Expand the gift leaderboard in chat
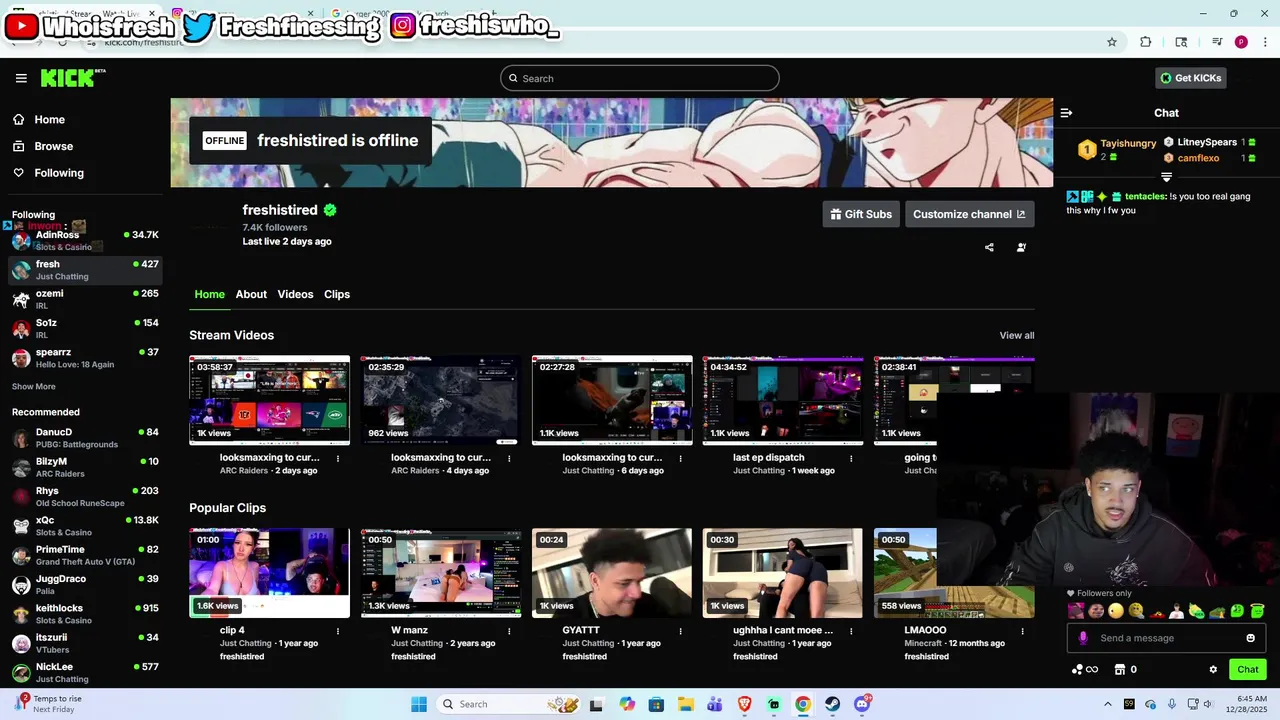The image size is (1280, 720). (x=1166, y=177)
